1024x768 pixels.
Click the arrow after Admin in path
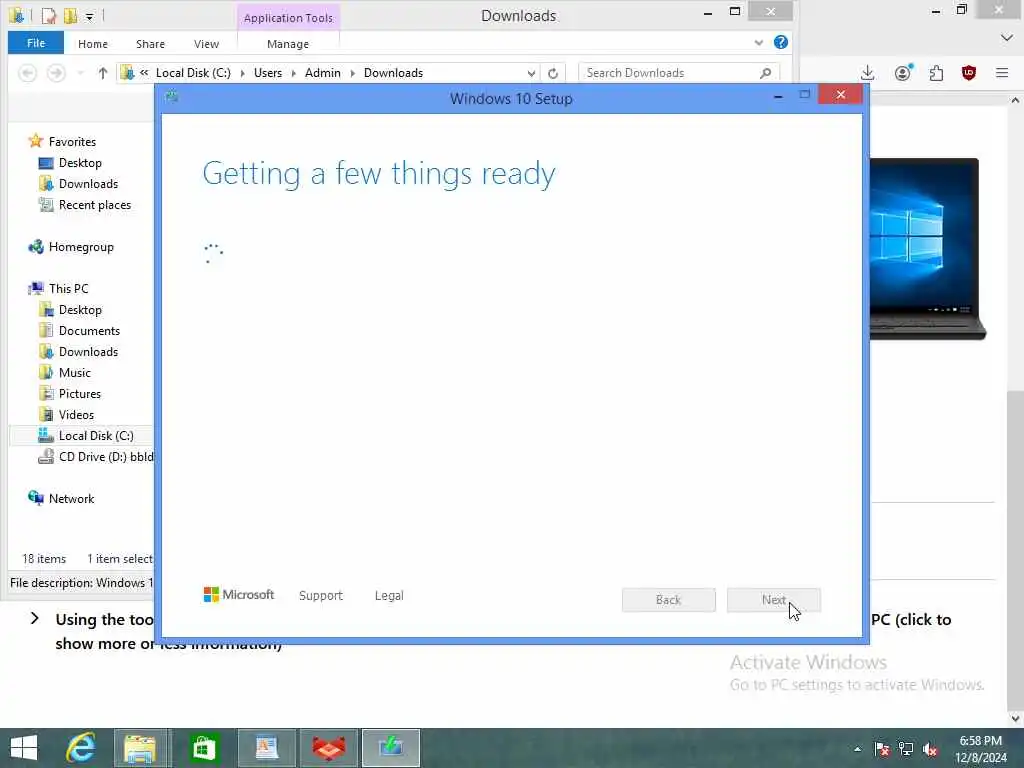point(353,73)
